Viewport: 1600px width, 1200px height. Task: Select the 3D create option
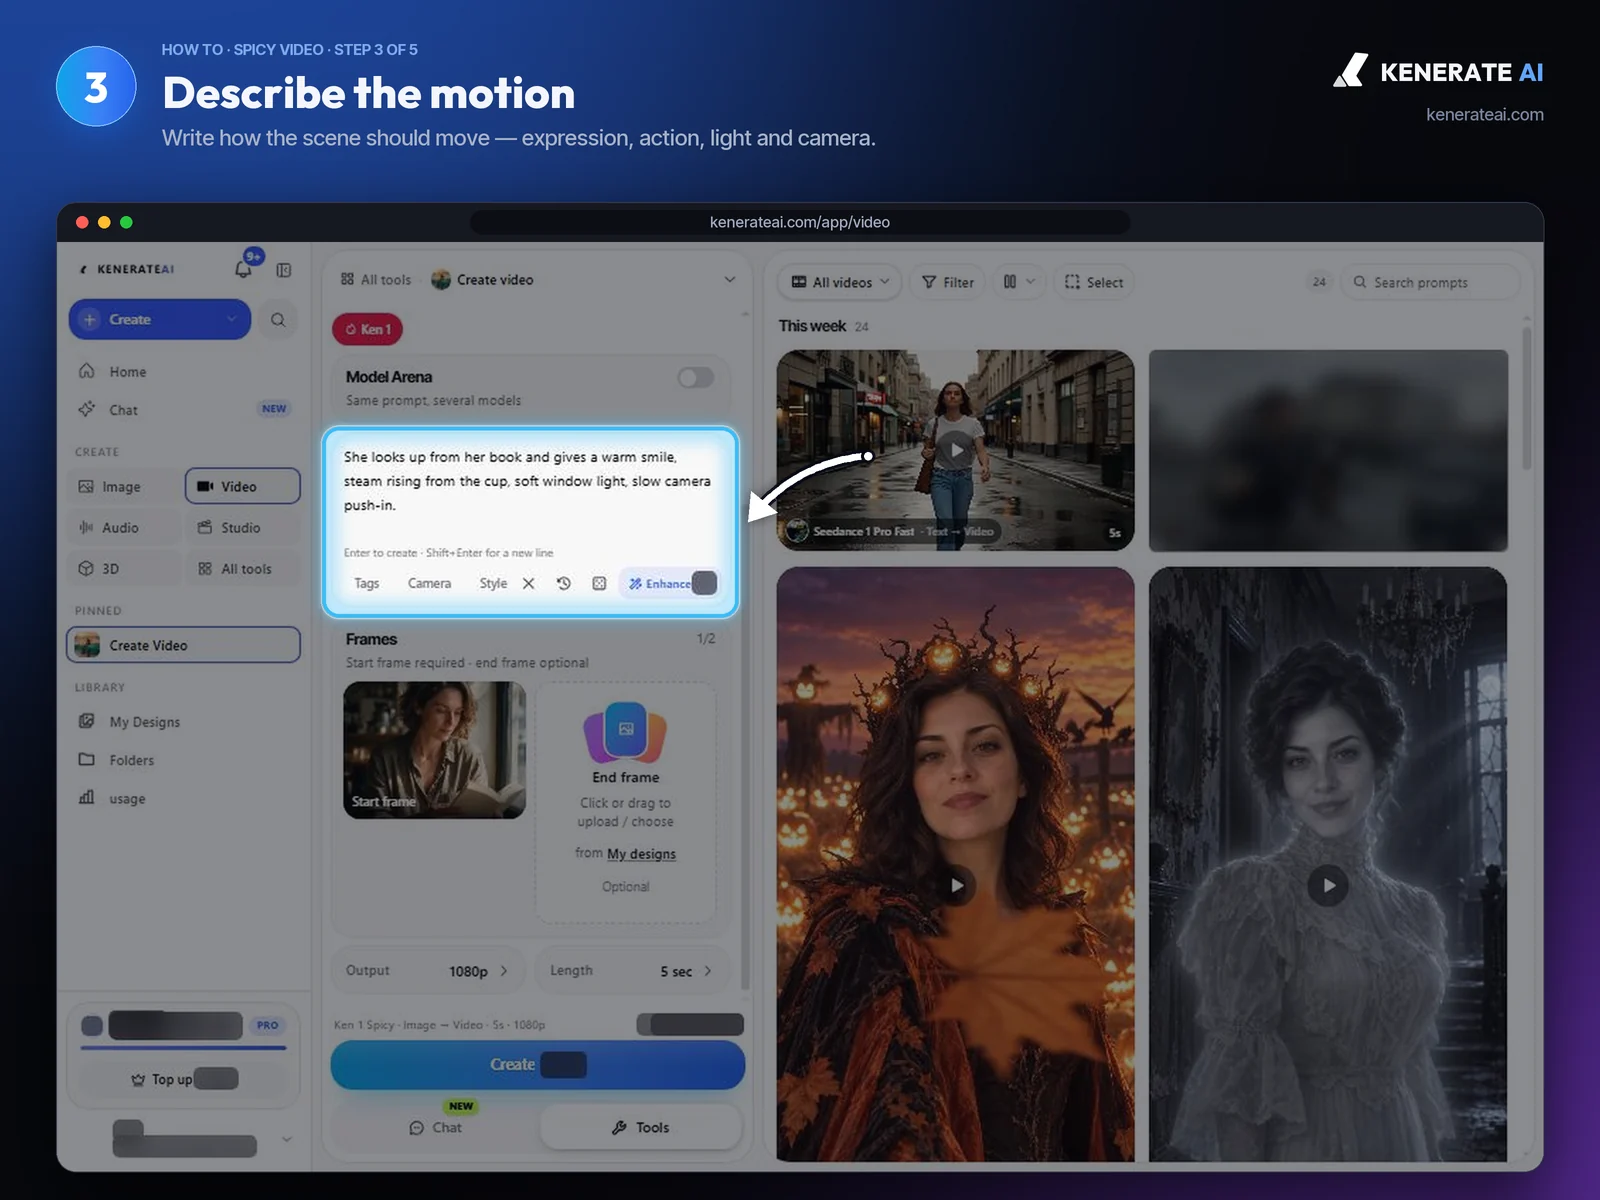[124, 568]
